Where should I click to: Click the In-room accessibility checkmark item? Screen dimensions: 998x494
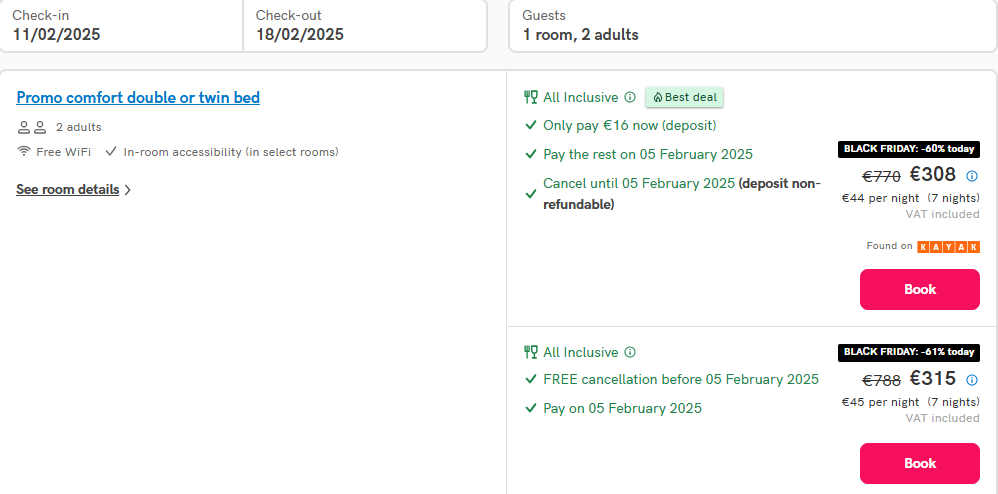(x=222, y=152)
